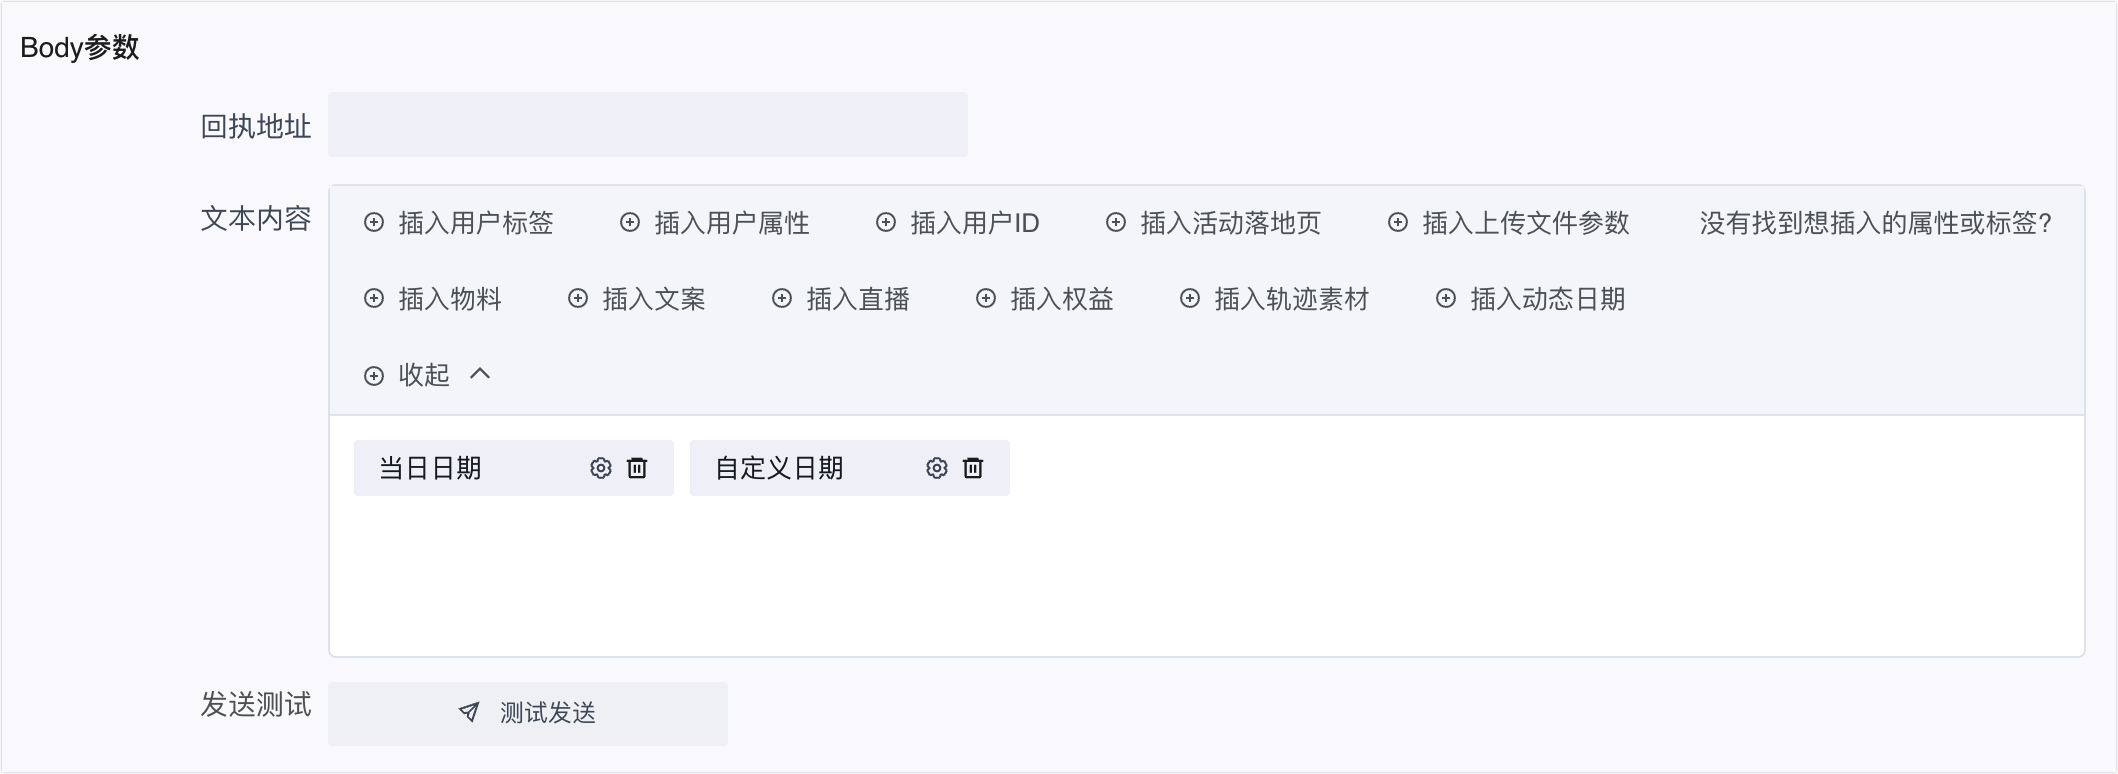Screen dimensions: 2118x774
Task: Click empty area of 文本内容 editor
Action: coord(1200,580)
